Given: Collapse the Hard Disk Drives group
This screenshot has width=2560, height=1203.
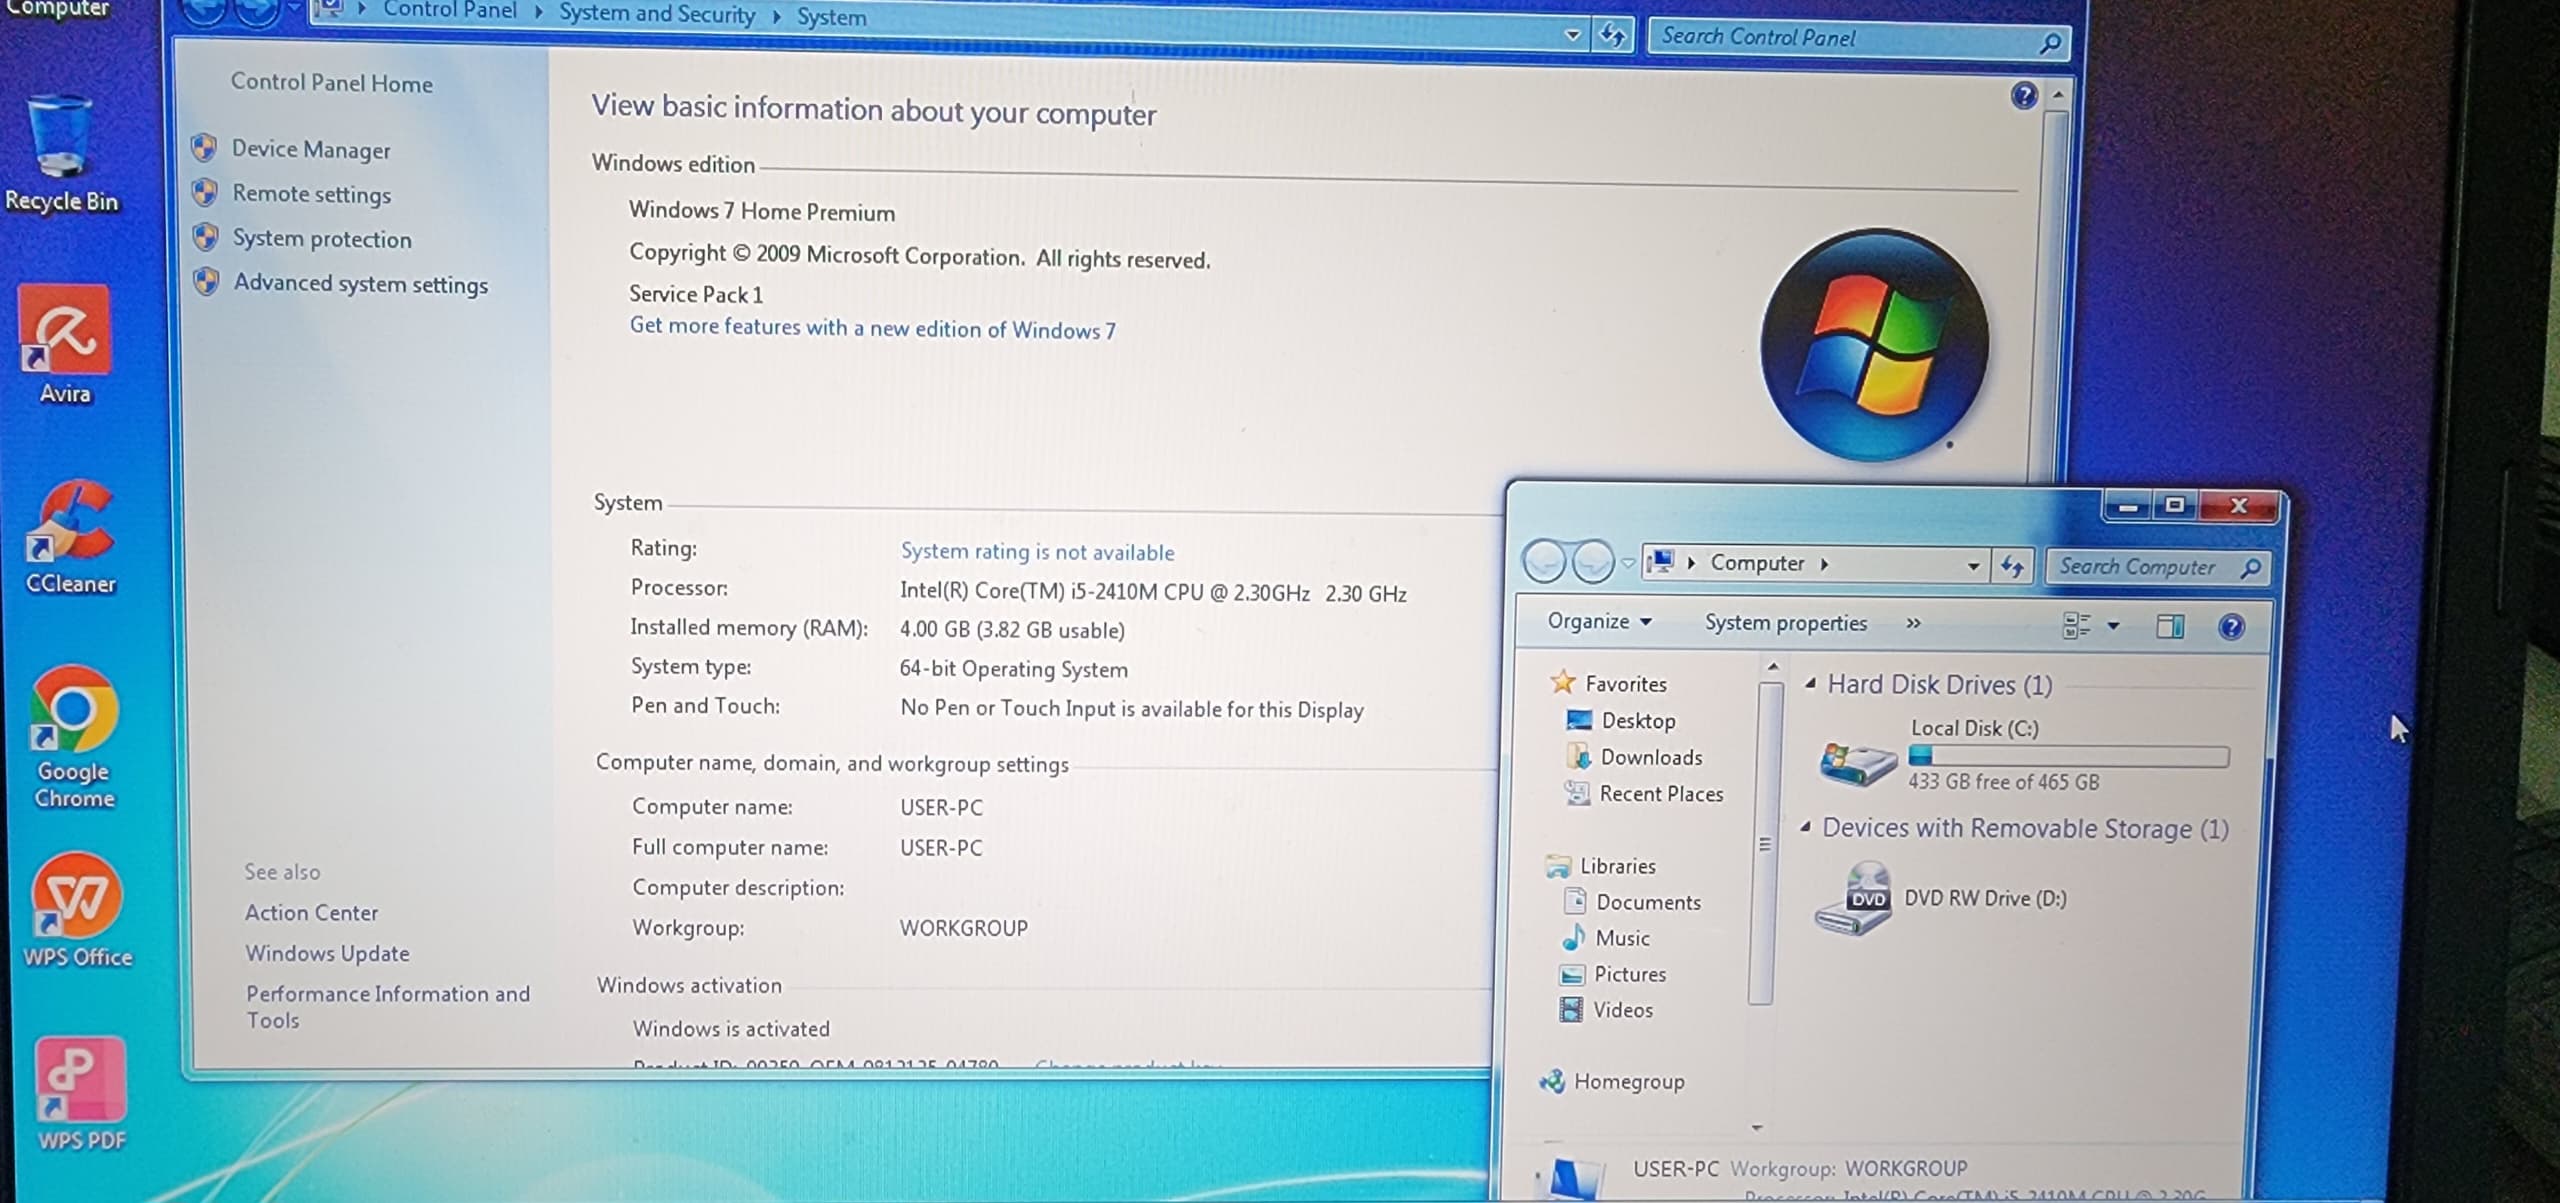Looking at the screenshot, I should click(1810, 684).
